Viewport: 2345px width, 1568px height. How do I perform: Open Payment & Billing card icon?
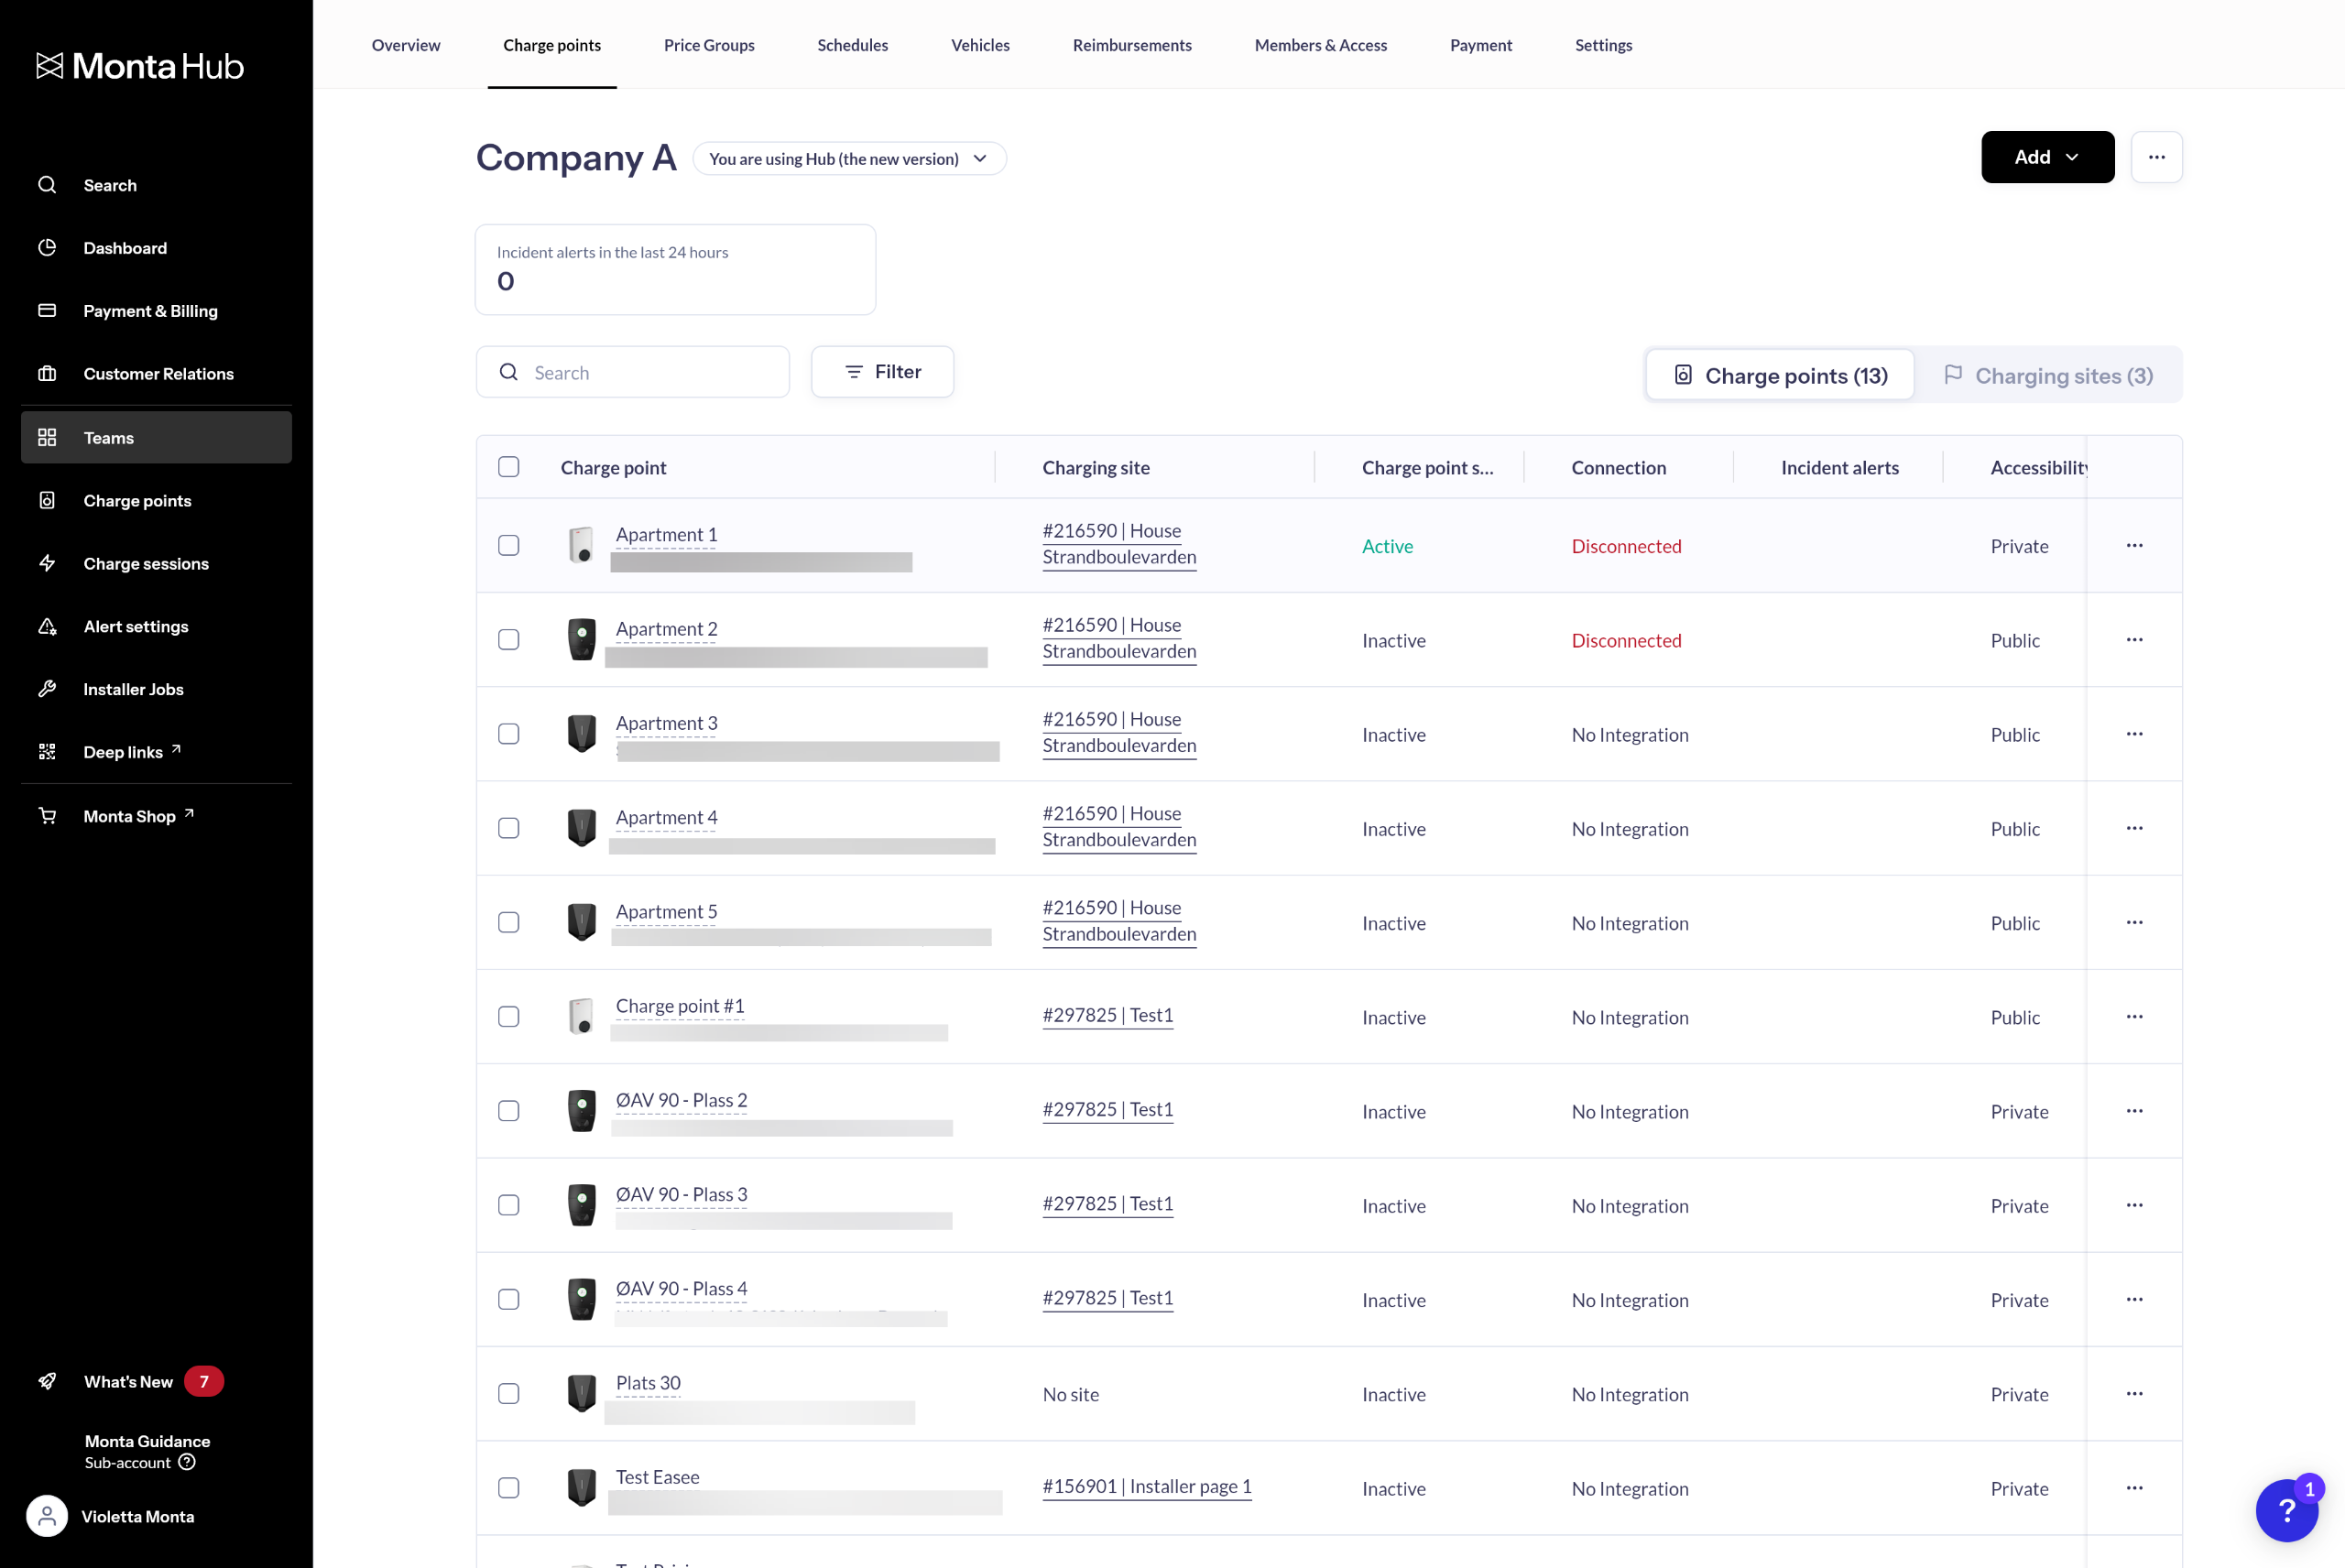click(x=47, y=311)
